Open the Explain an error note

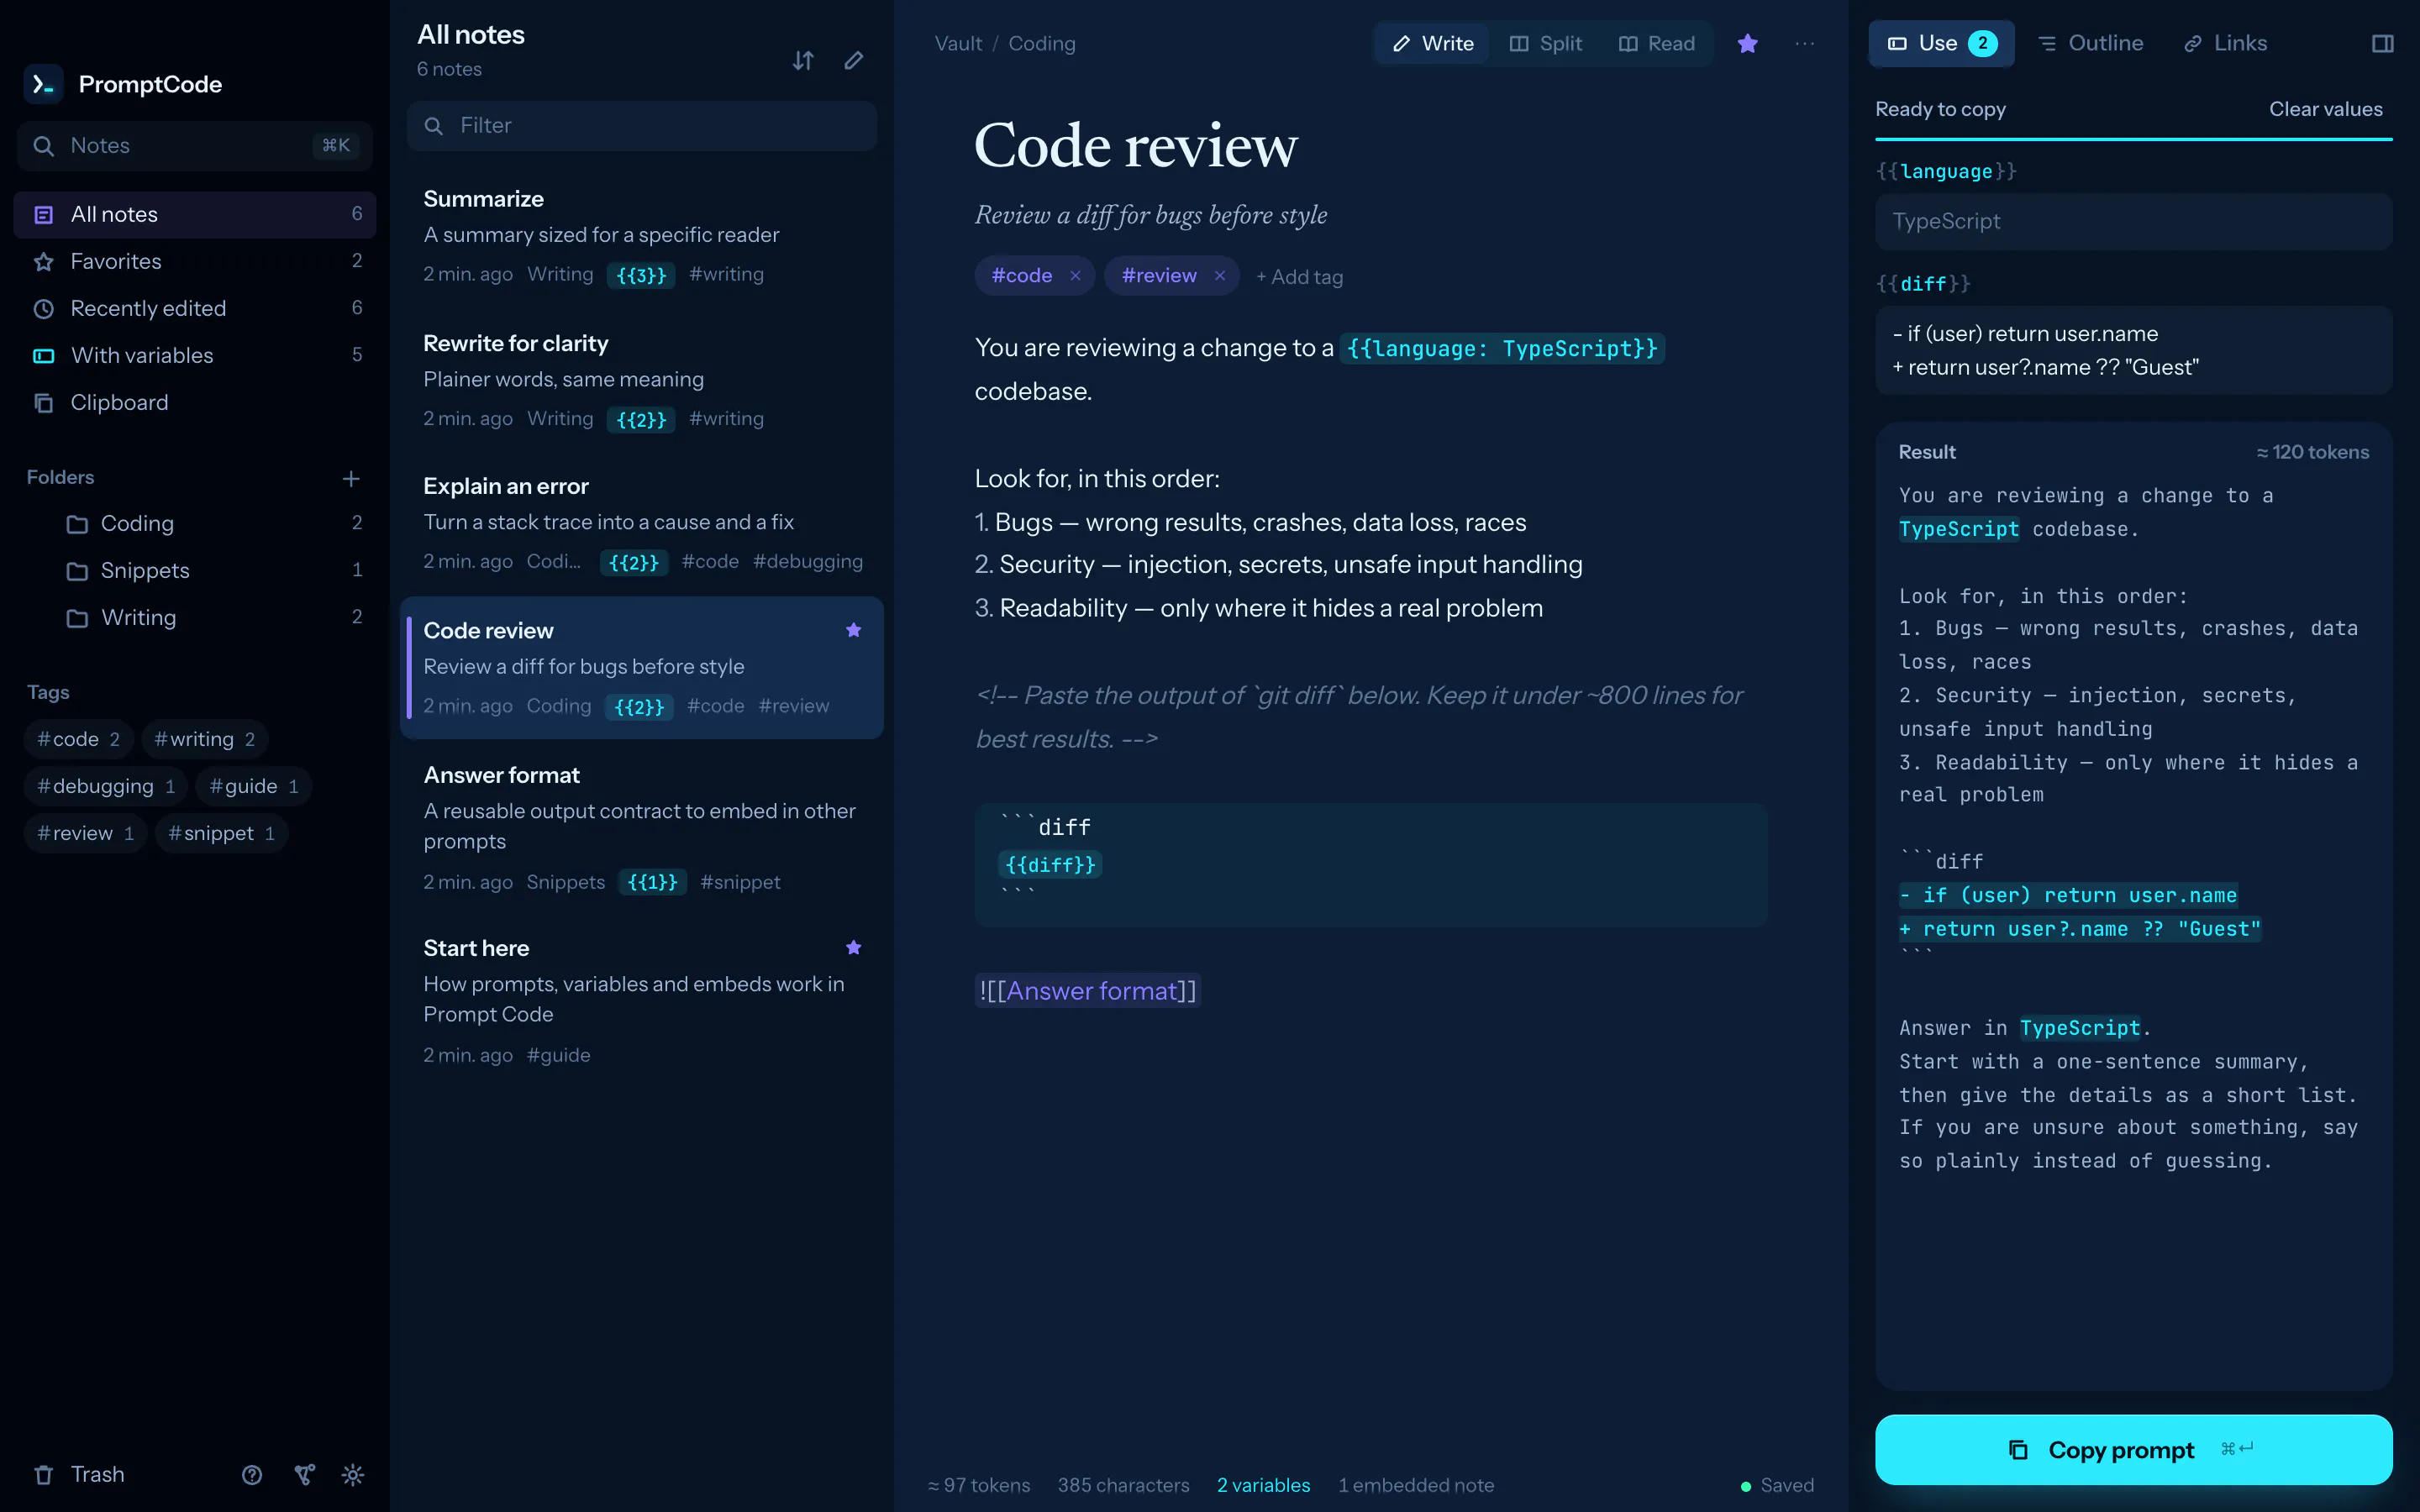(x=641, y=523)
